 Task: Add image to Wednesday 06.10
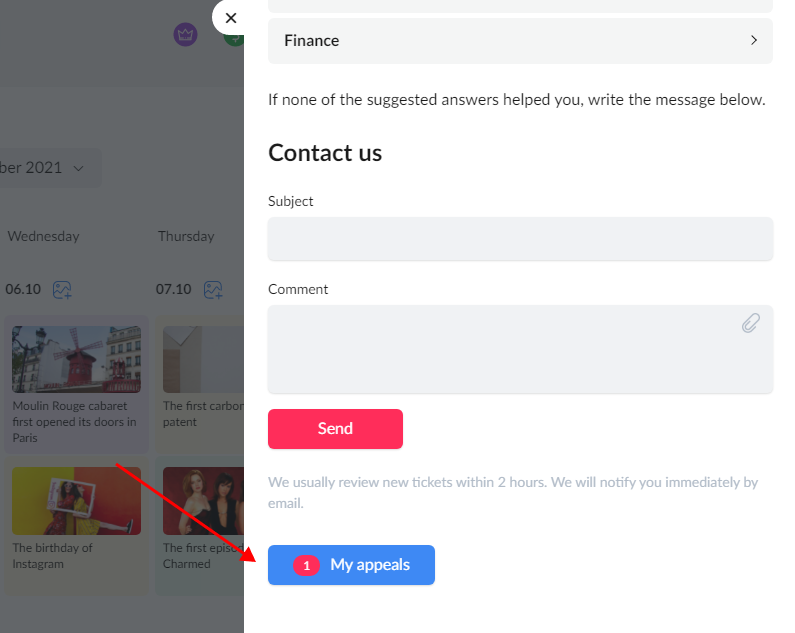pyautogui.click(x=62, y=290)
